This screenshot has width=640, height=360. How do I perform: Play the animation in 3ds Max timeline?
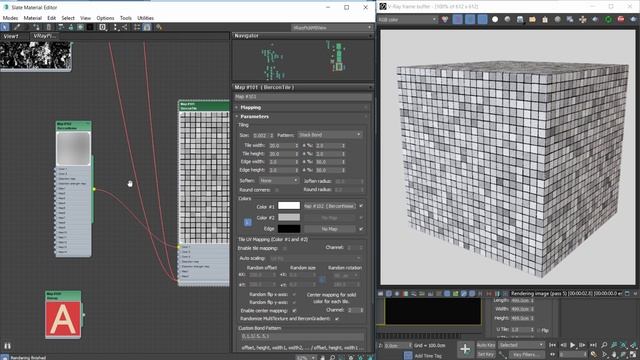pos(572,345)
